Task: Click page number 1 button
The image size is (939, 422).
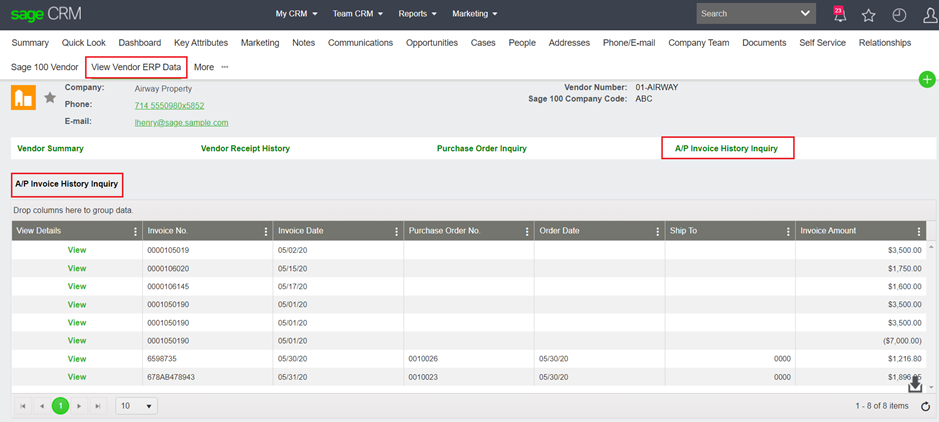Action: [x=60, y=406]
